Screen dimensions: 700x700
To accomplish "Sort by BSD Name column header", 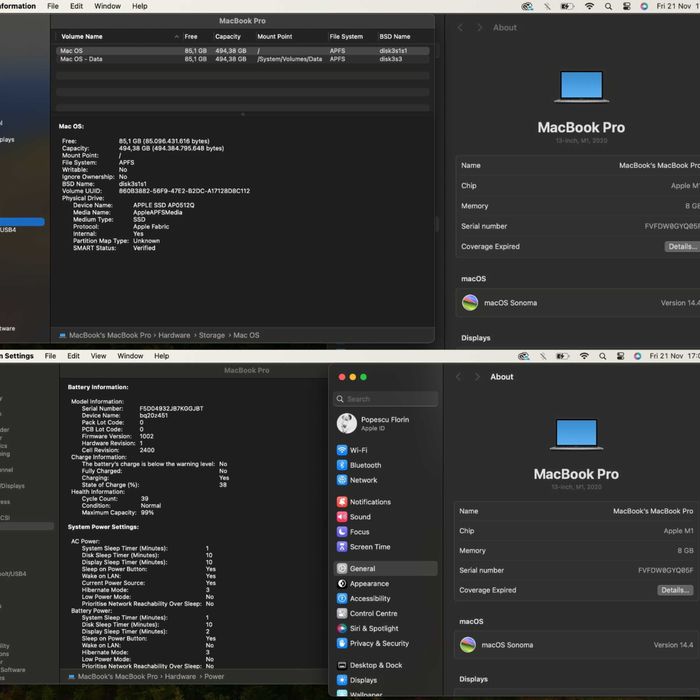I will 395,37.
